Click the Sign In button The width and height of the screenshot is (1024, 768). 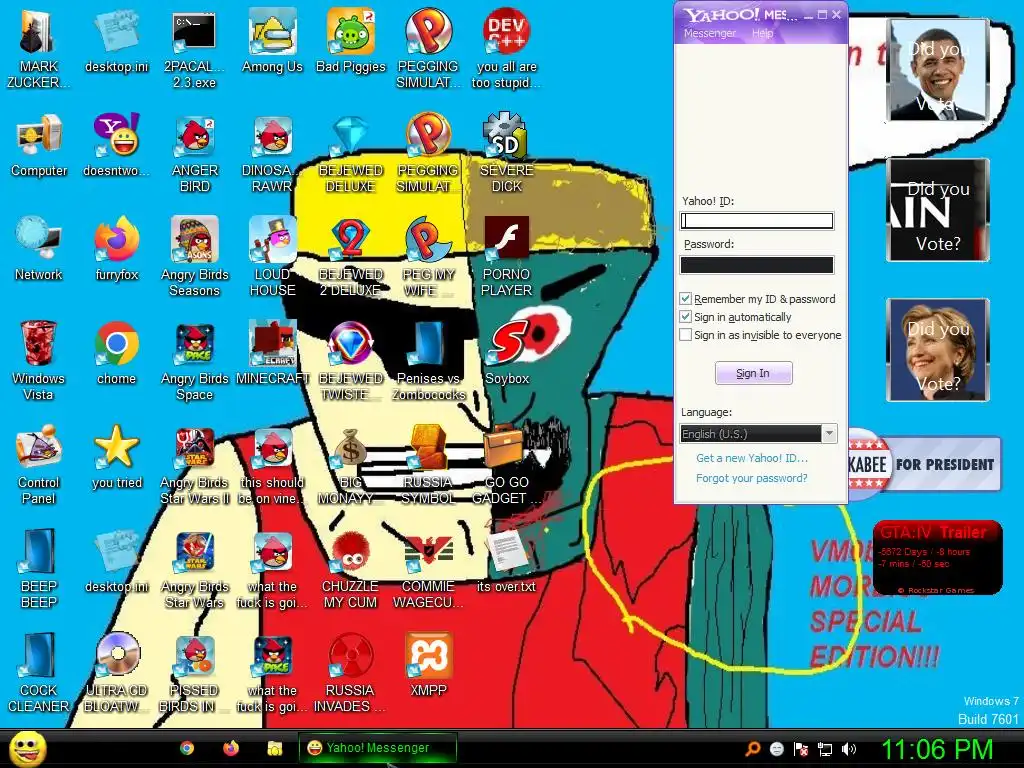[754, 374]
